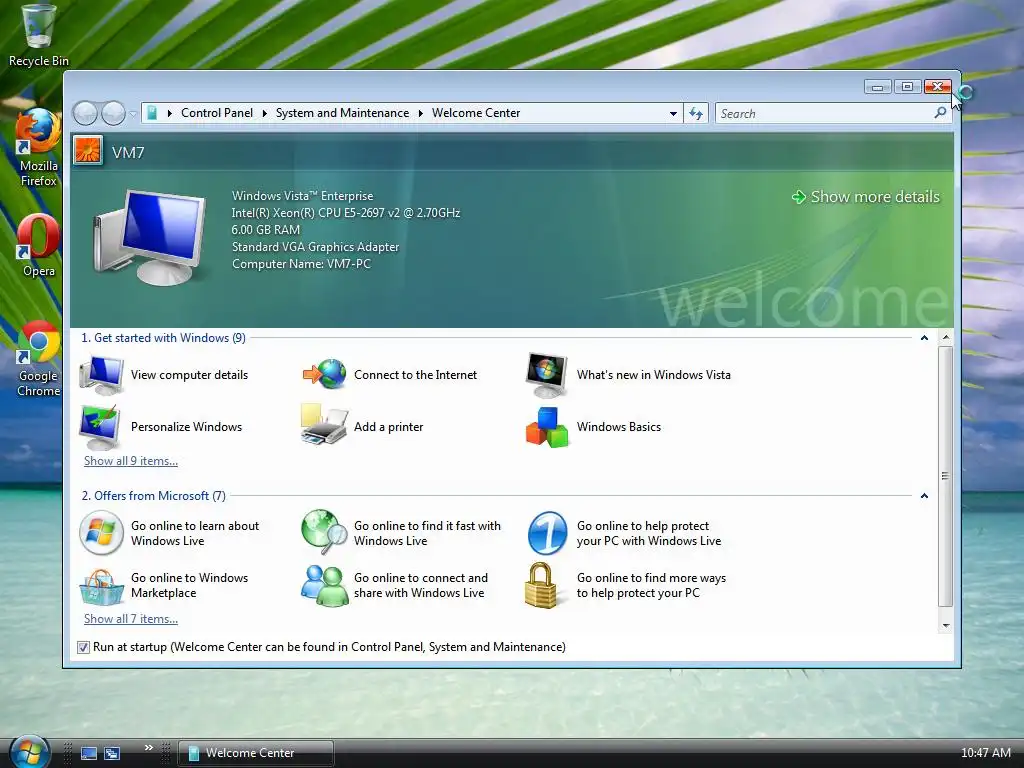Screen dimensions: 1024x768
Task: Click the Get started with Windows heading
Action: coord(163,338)
